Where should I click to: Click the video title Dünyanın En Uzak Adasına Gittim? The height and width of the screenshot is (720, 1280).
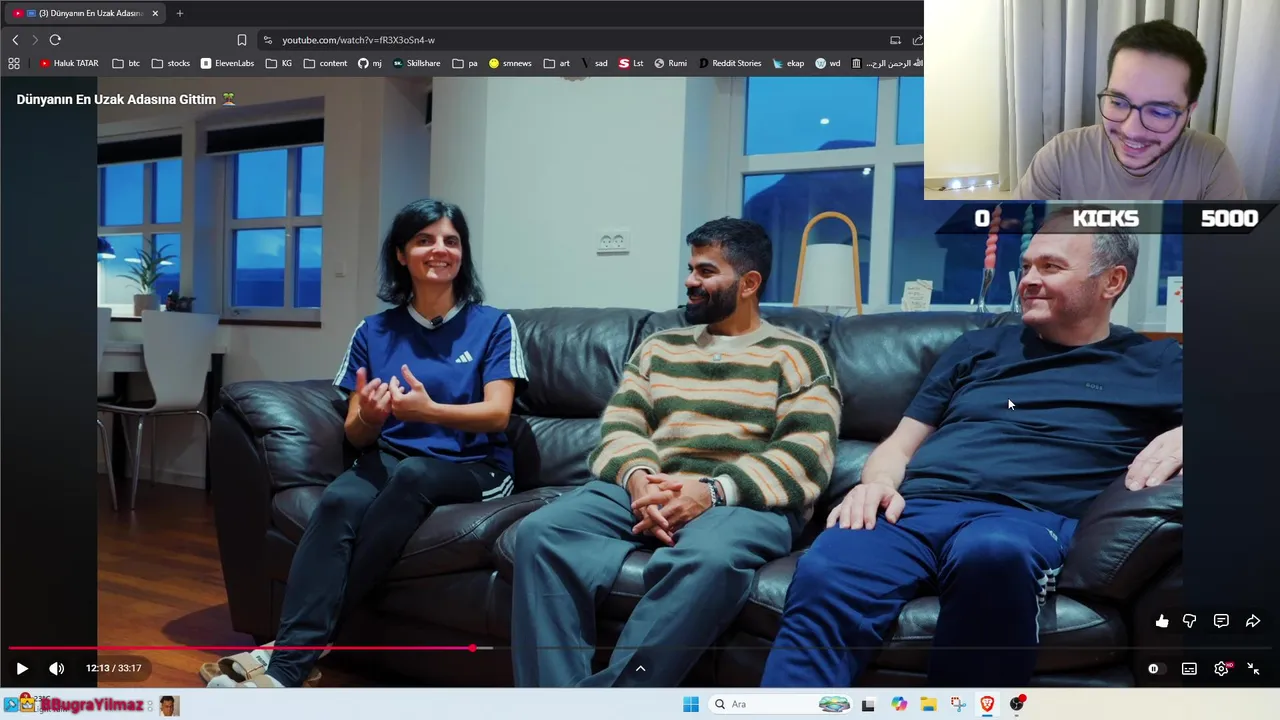116,100
